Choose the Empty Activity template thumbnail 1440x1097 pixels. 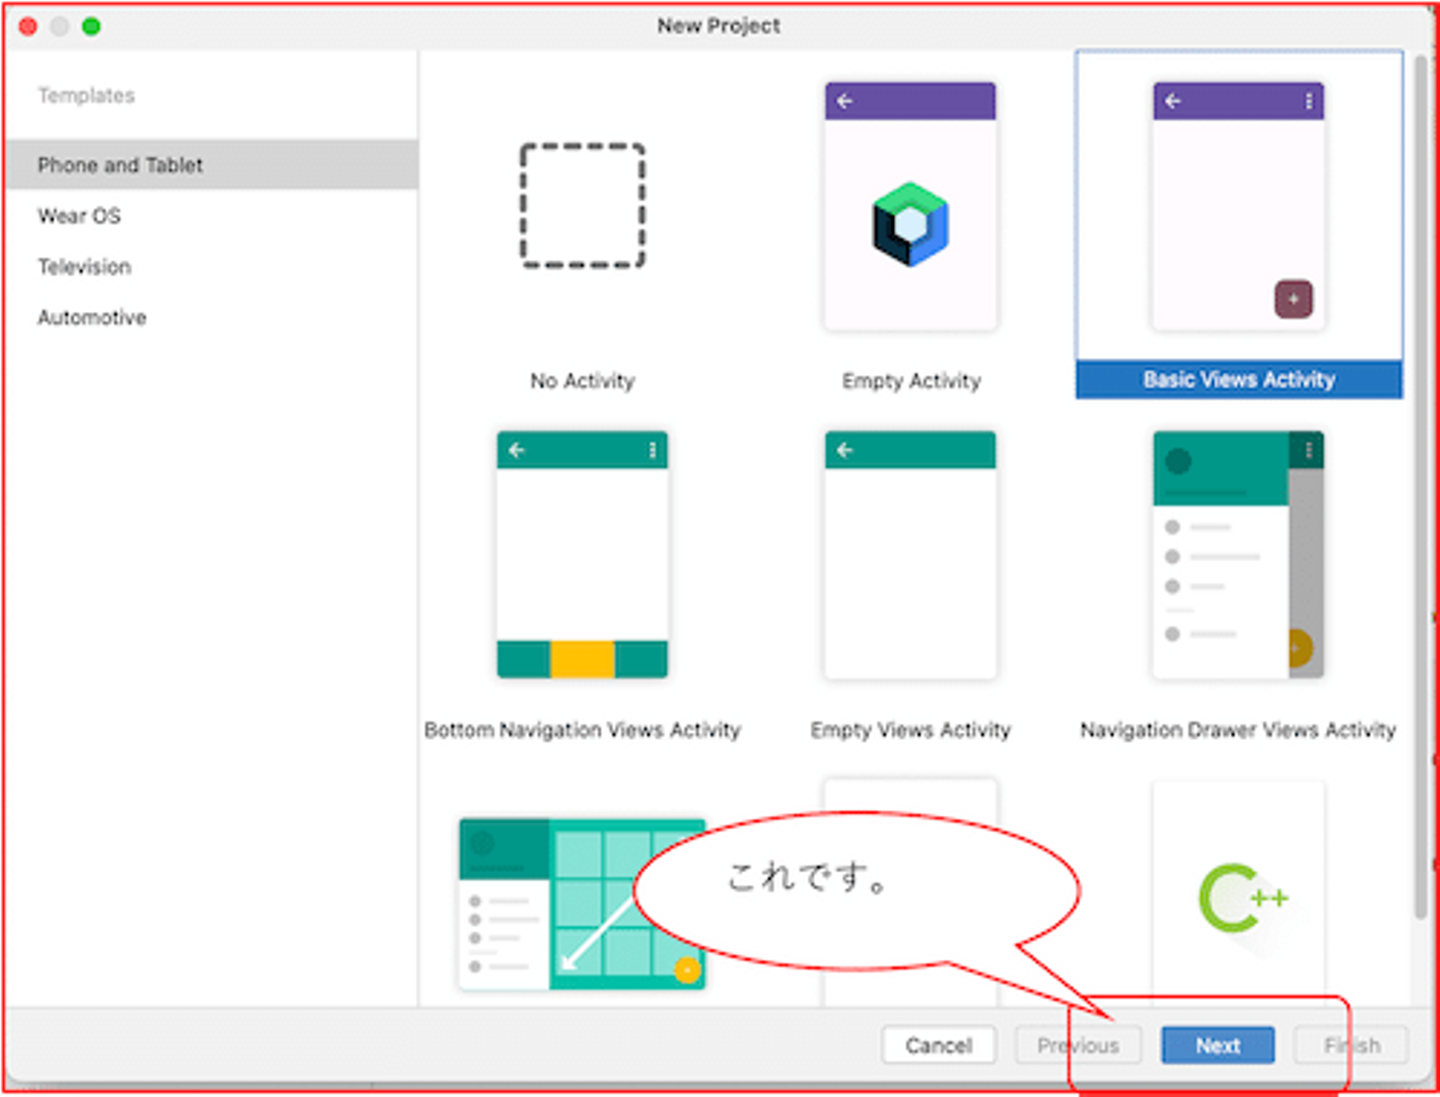(x=910, y=206)
